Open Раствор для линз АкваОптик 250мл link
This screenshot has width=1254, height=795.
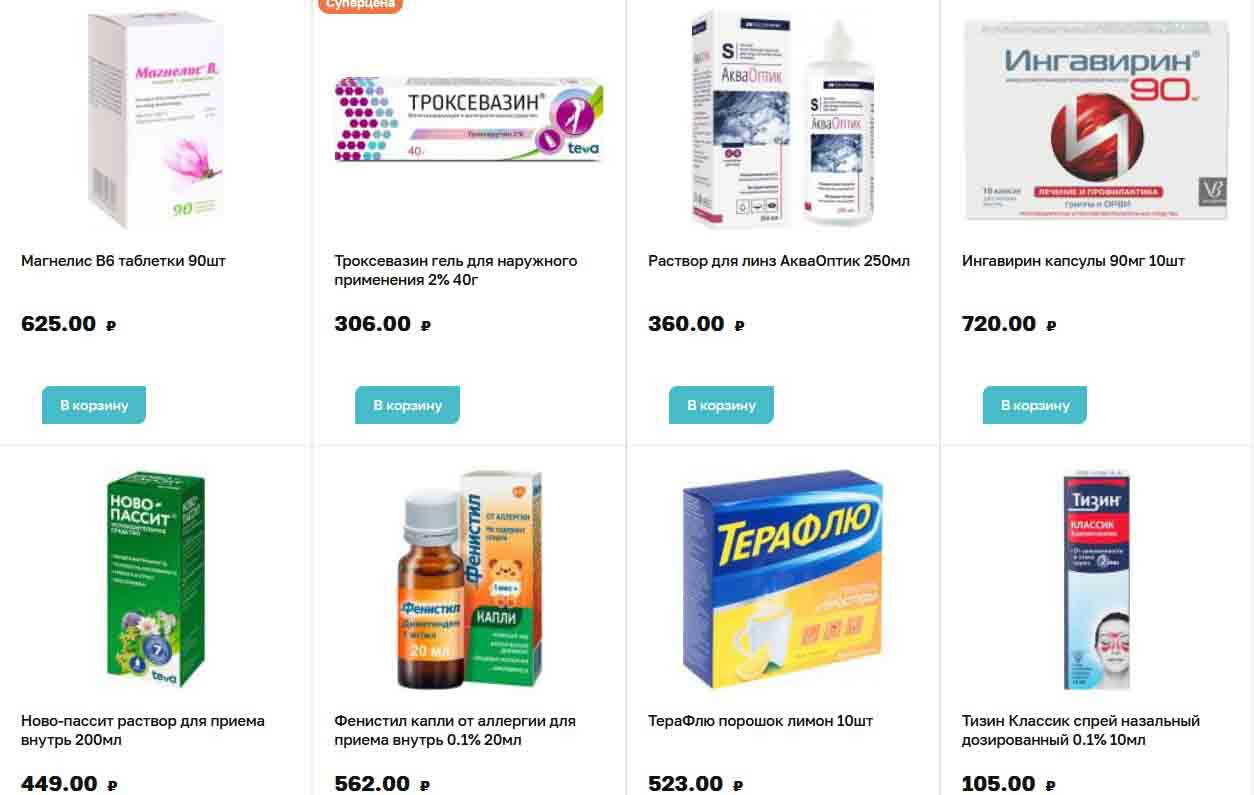(779, 261)
